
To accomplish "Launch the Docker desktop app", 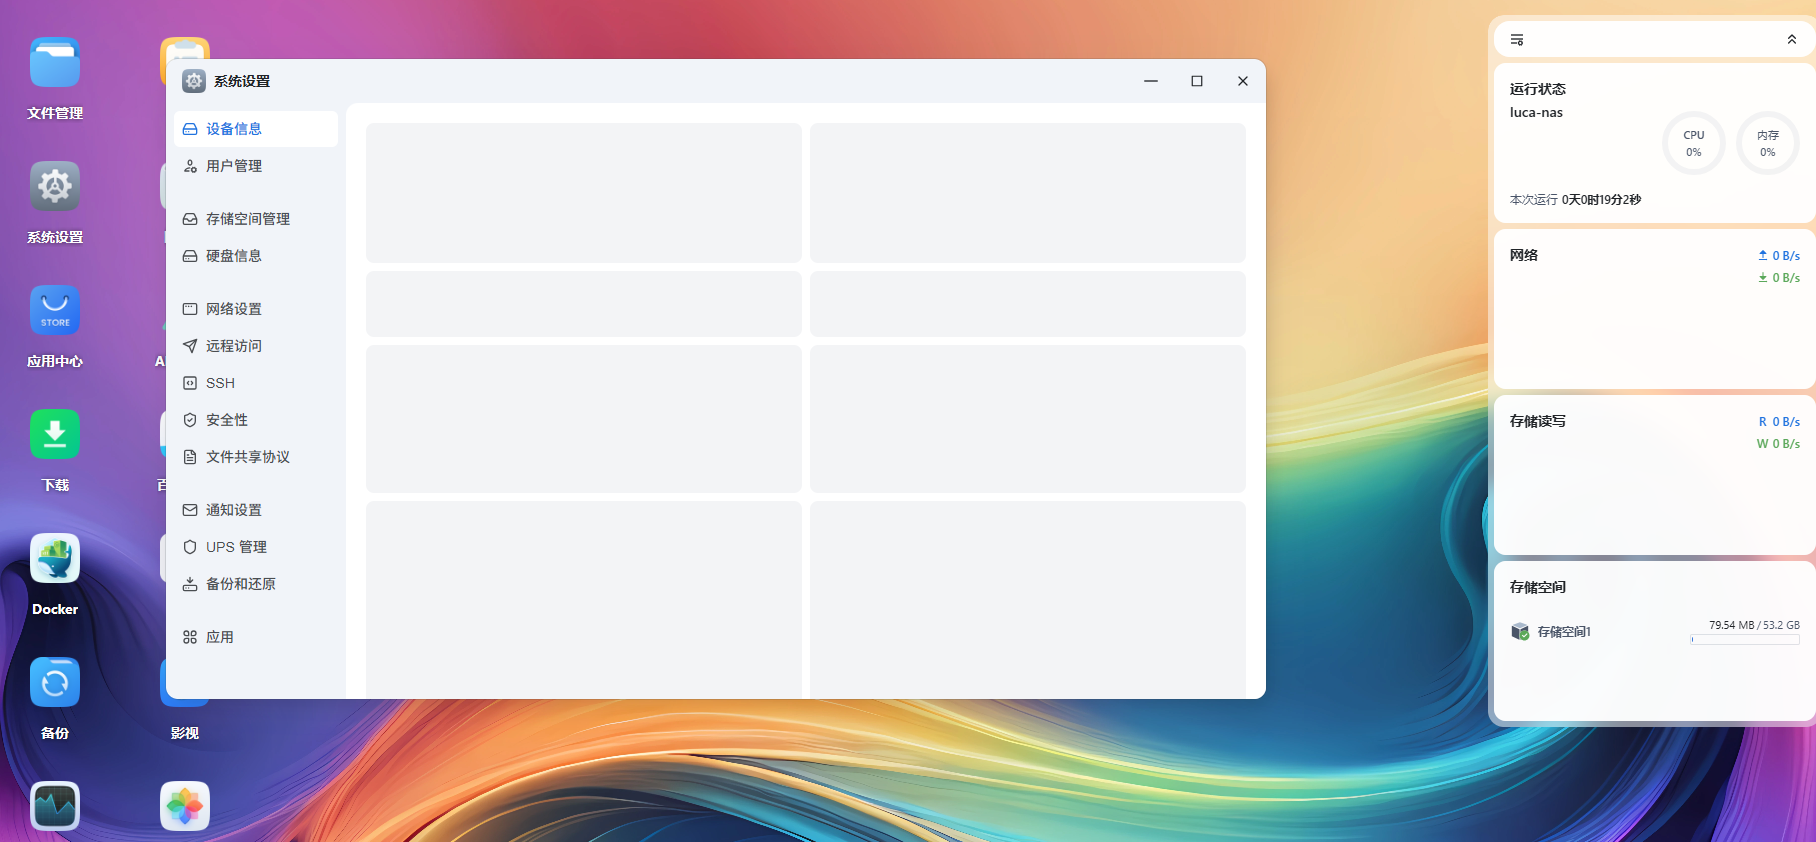I will point(55,559).
